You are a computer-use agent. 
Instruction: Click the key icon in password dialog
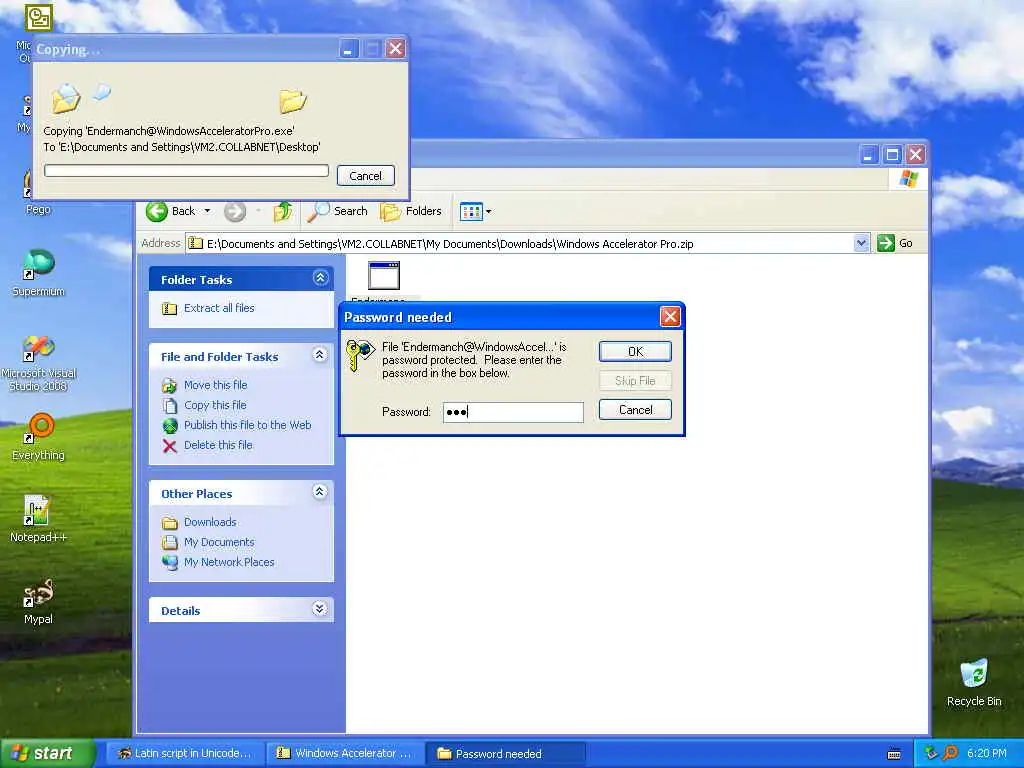360,355
